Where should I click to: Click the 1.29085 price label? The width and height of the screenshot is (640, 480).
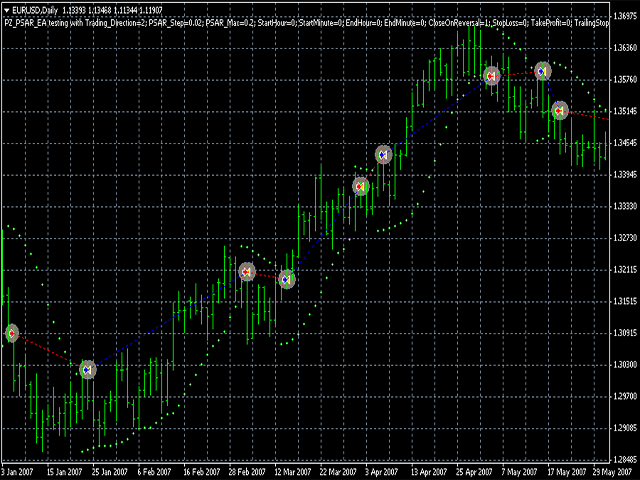tap(625, 428)
